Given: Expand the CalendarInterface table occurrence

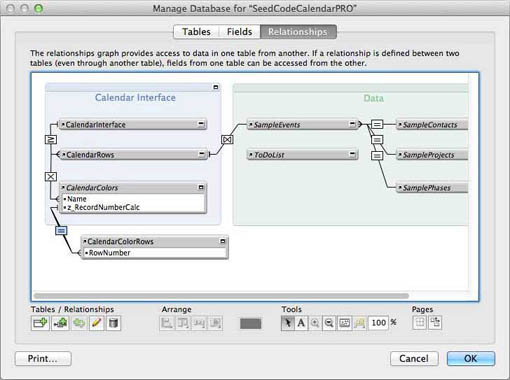Looking at the screenshot, I should (201, 124).
